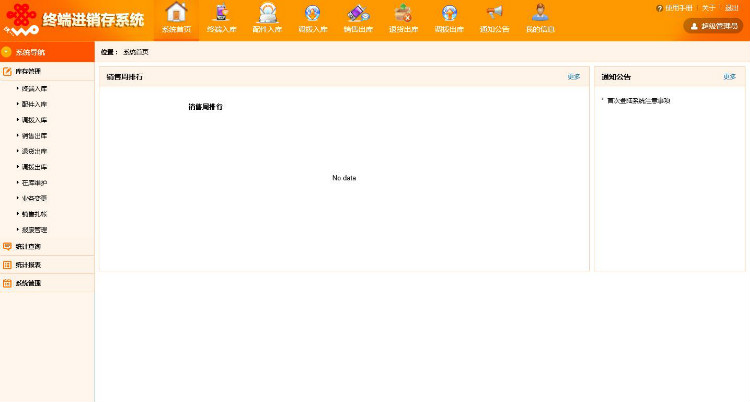750x402 pixels.
Task: Select 销售扎帐 in the sidebar tree
Action: [34, 213]
